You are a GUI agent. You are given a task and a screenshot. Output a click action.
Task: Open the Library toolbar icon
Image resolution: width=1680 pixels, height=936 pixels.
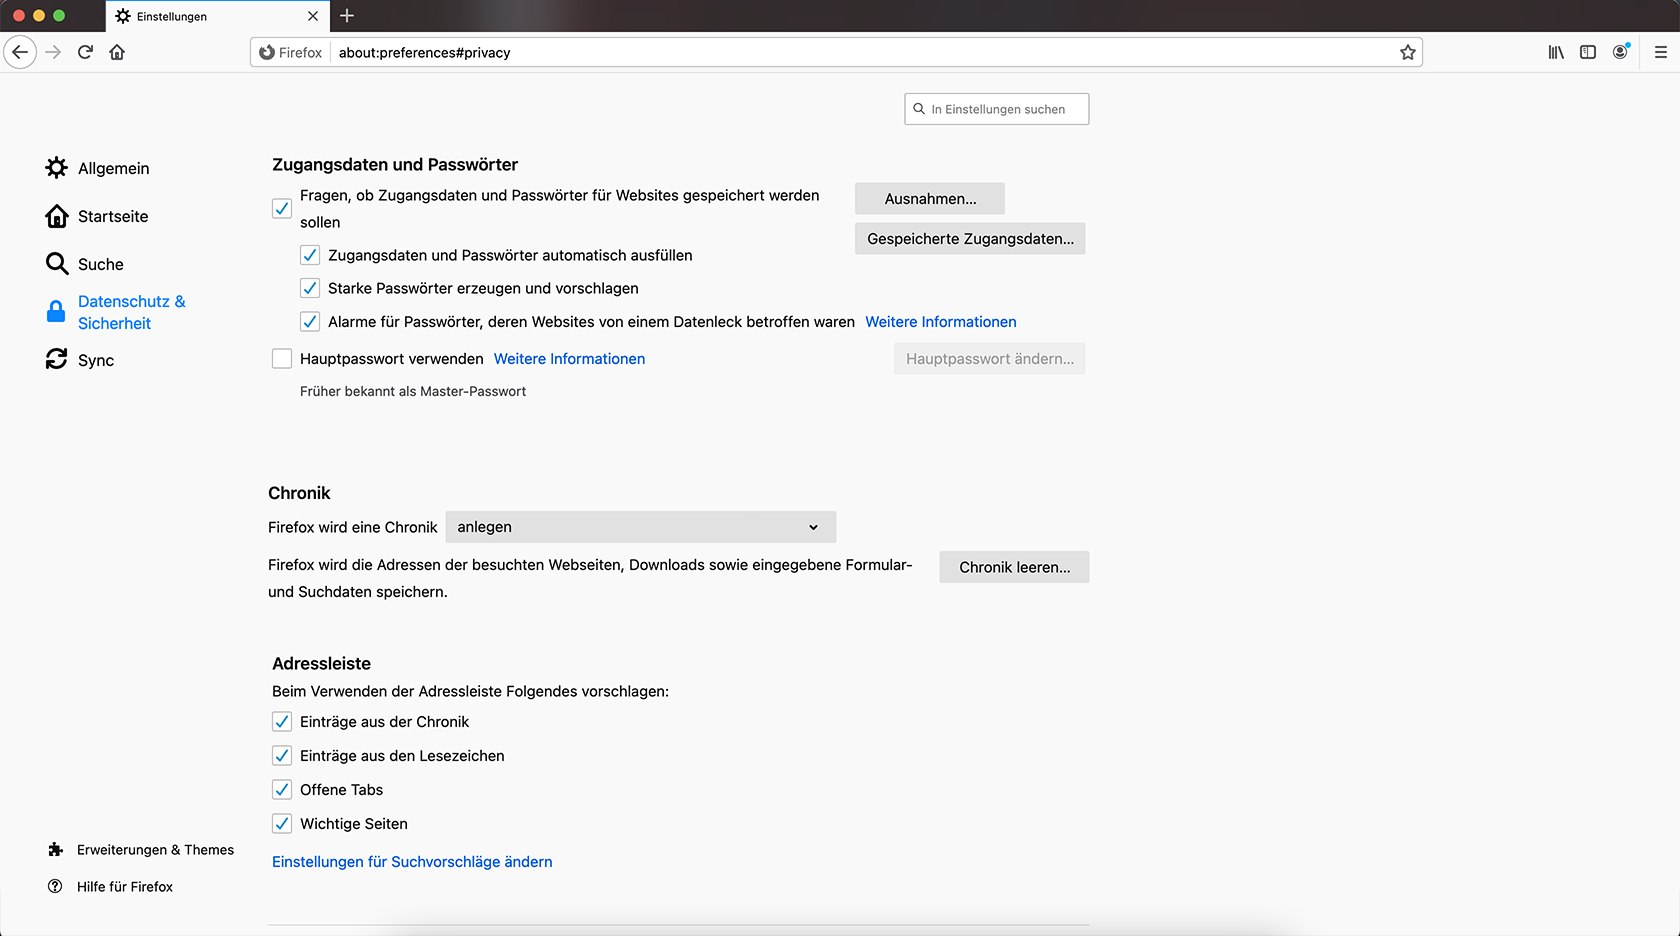coord(1556,52)
